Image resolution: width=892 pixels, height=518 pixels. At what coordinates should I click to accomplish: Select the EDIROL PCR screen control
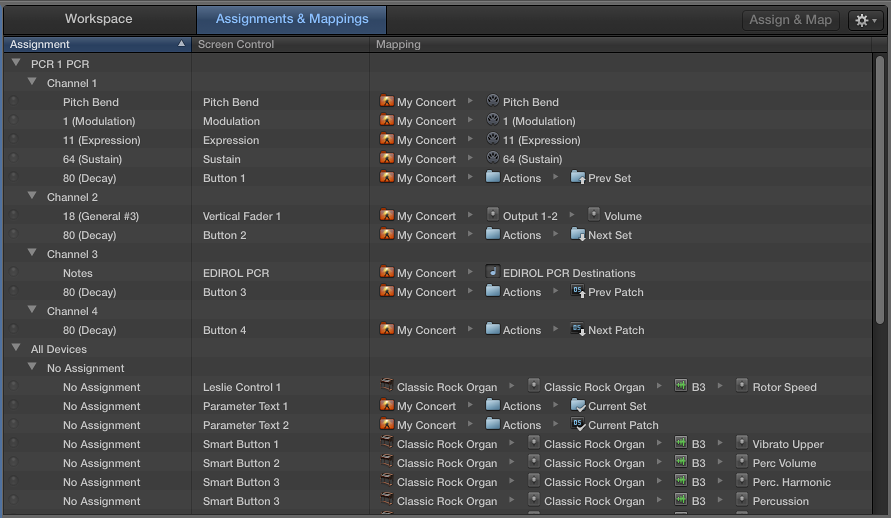(236, 273)
